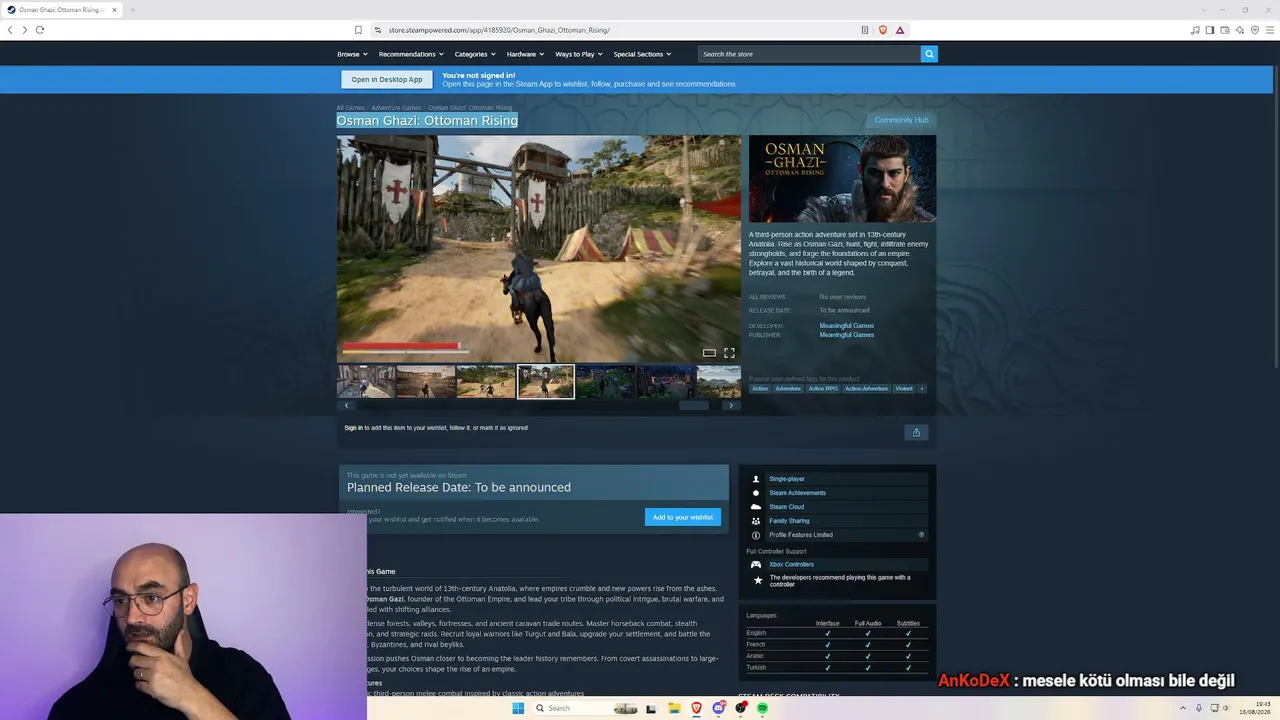Open the Brave VPN shield icon

[1255, 30]
